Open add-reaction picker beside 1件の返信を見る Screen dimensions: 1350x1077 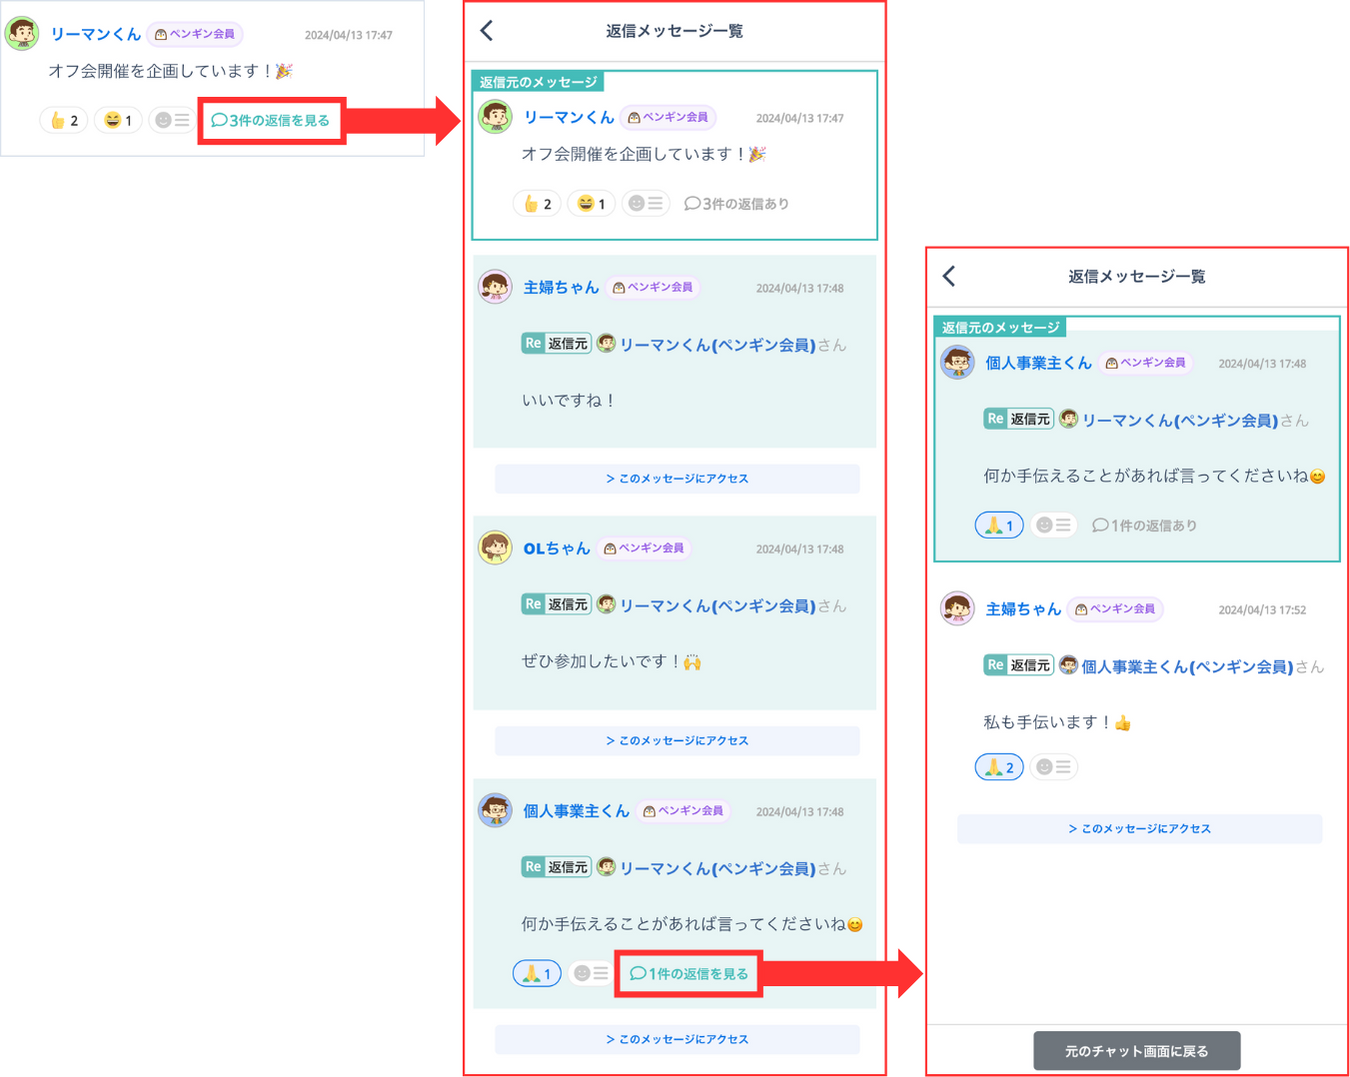tap(591, 973)
